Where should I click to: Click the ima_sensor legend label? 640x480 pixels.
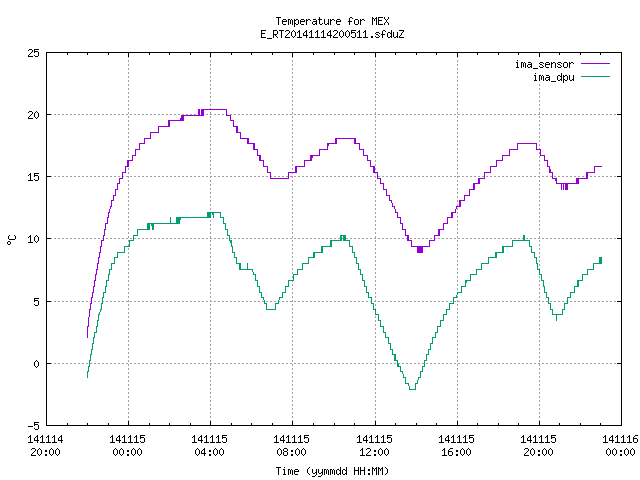[x=544, y=64]
